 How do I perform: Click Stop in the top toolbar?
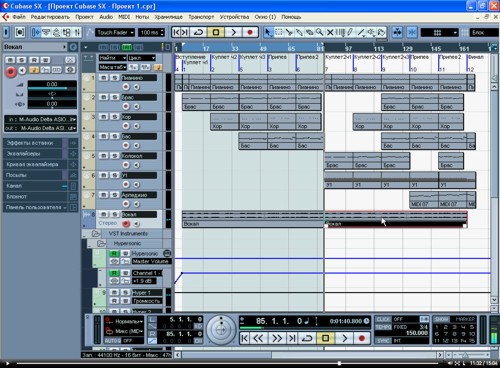tap(216, 32)
